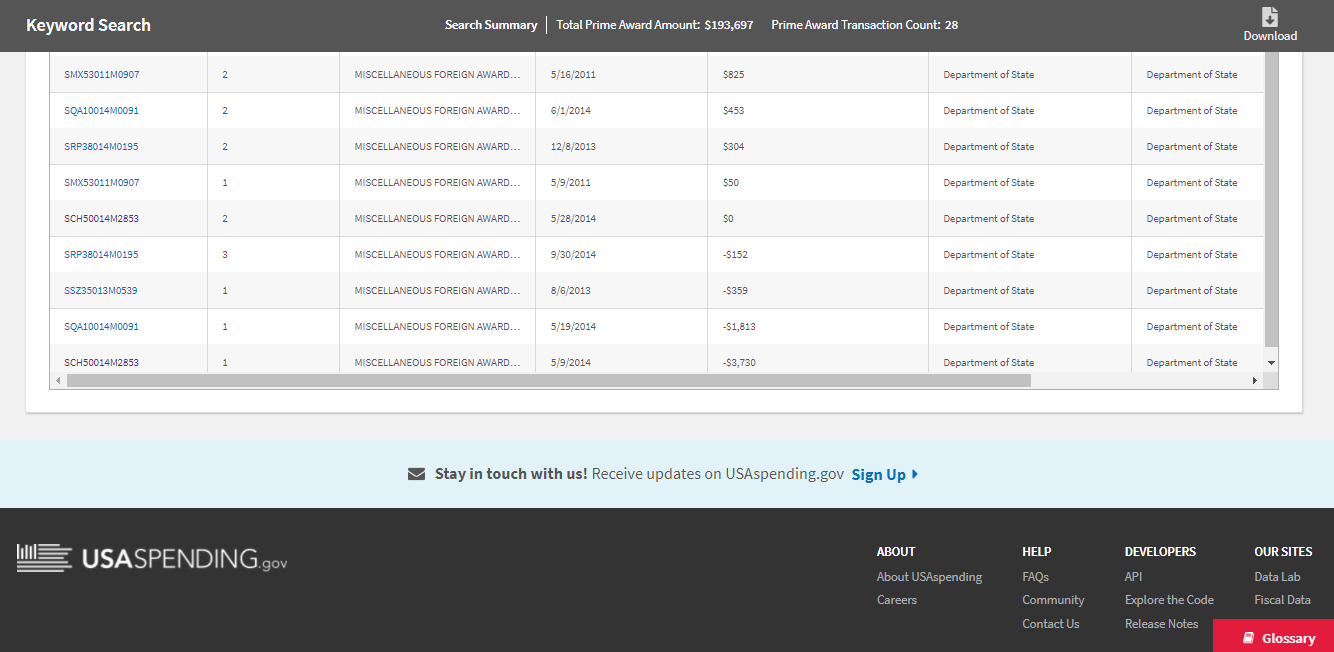
Task: Click the $304 amount cell
Action: [x=817, y=147]
